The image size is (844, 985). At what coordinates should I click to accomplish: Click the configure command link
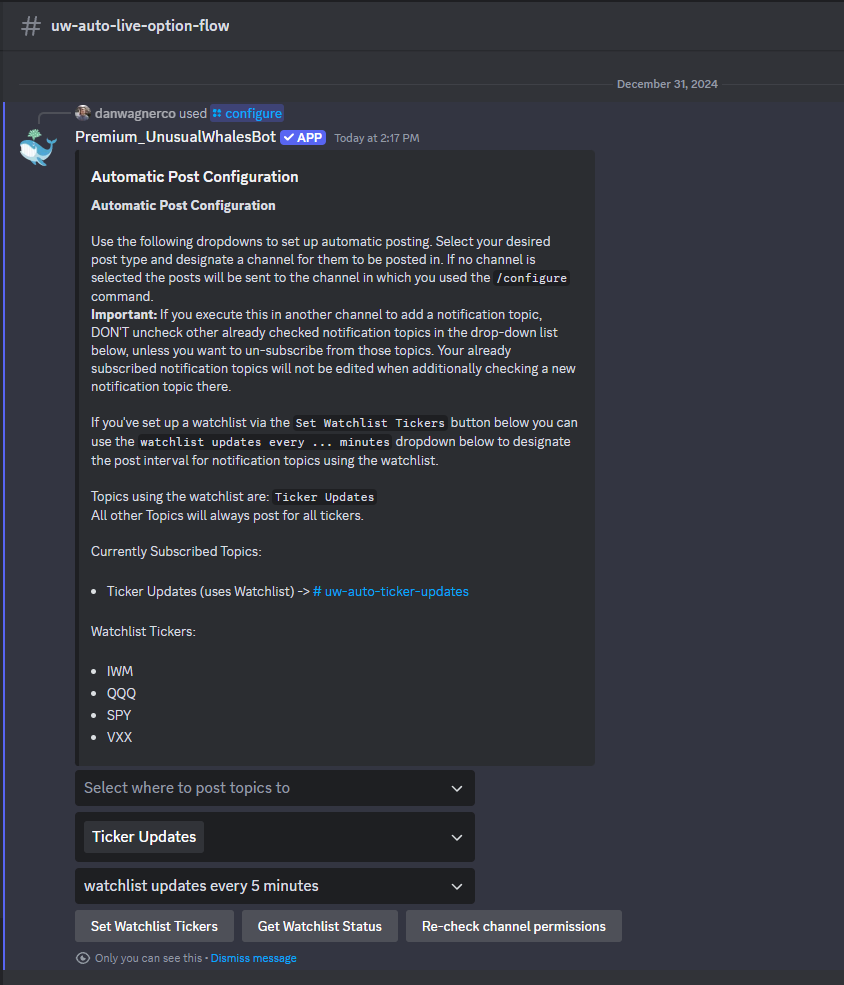coord(247,113)
